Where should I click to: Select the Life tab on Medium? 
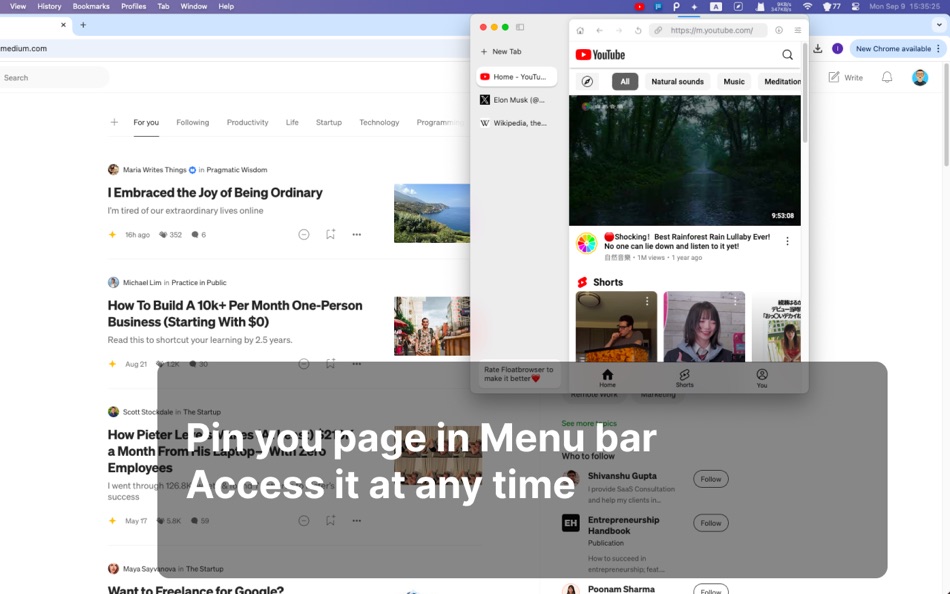tap(292, 122)
